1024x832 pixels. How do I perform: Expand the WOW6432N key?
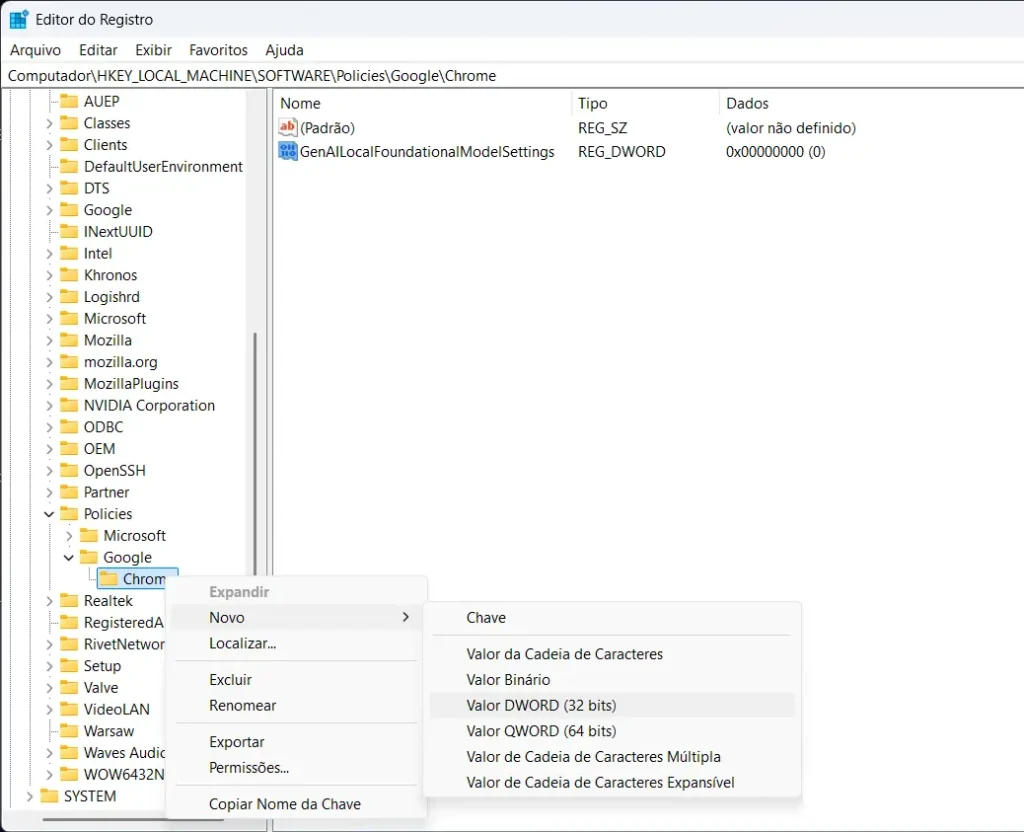pos(49,775)
